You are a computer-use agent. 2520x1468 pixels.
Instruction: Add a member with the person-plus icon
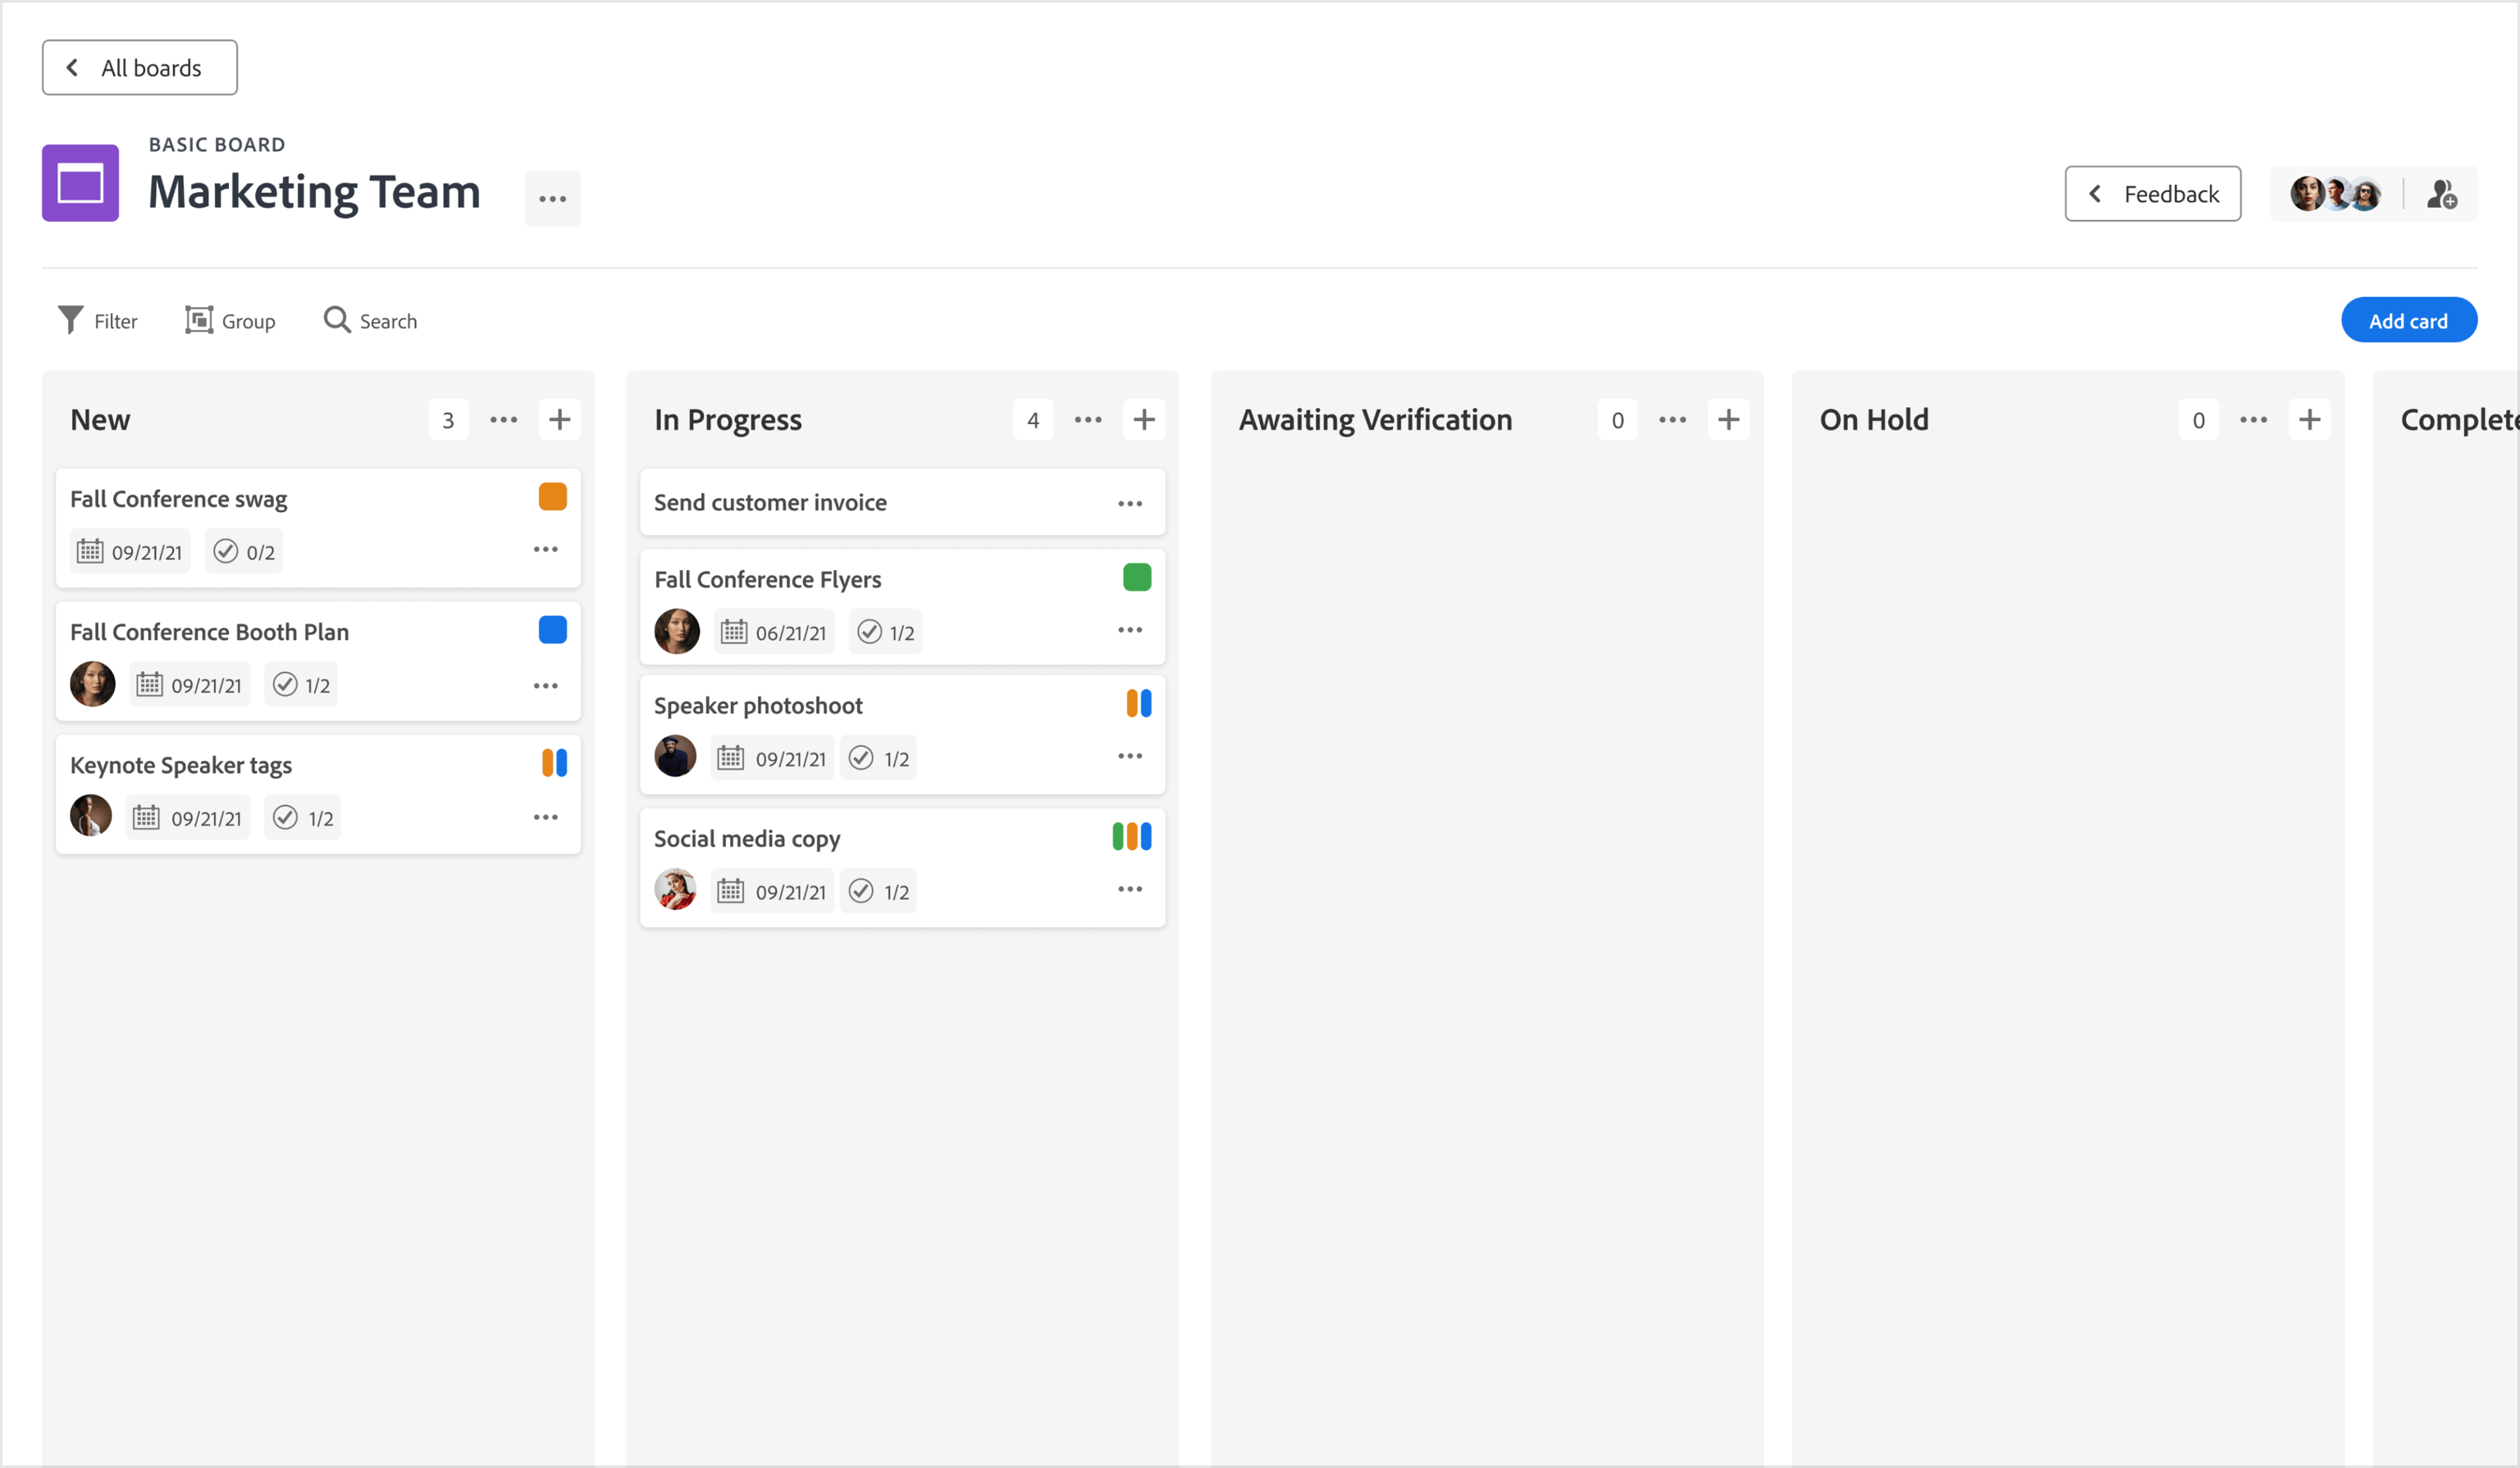tap(2441, 194)
